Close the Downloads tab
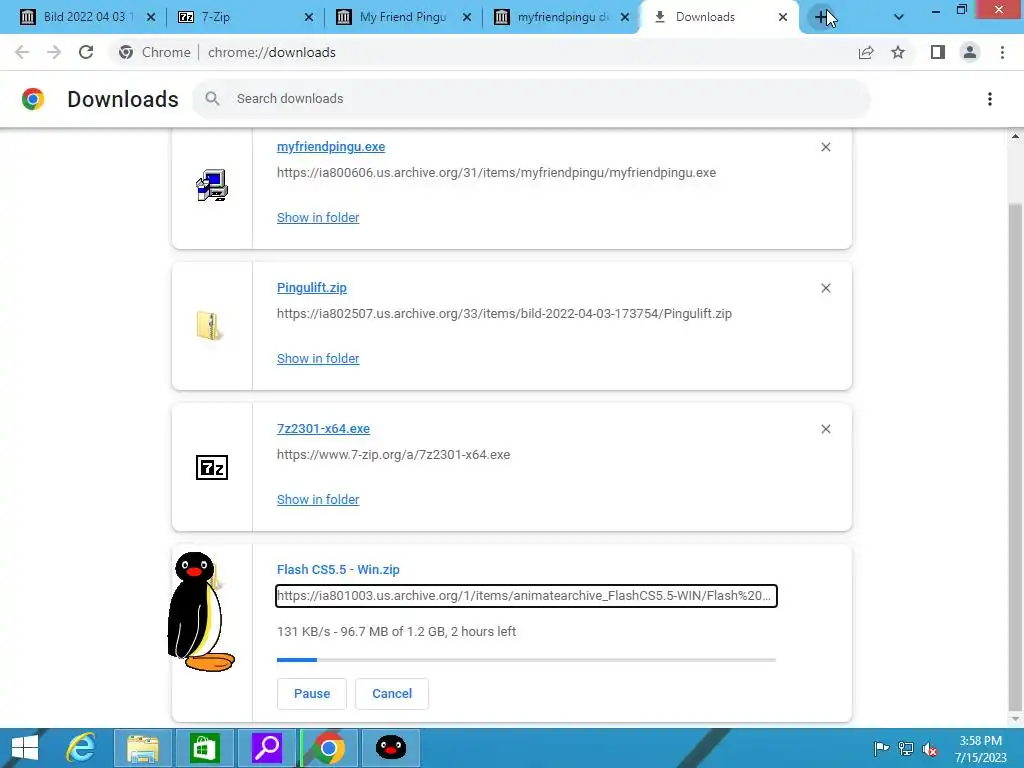Viewport: 1024px width, 768px height. point(783,17)
